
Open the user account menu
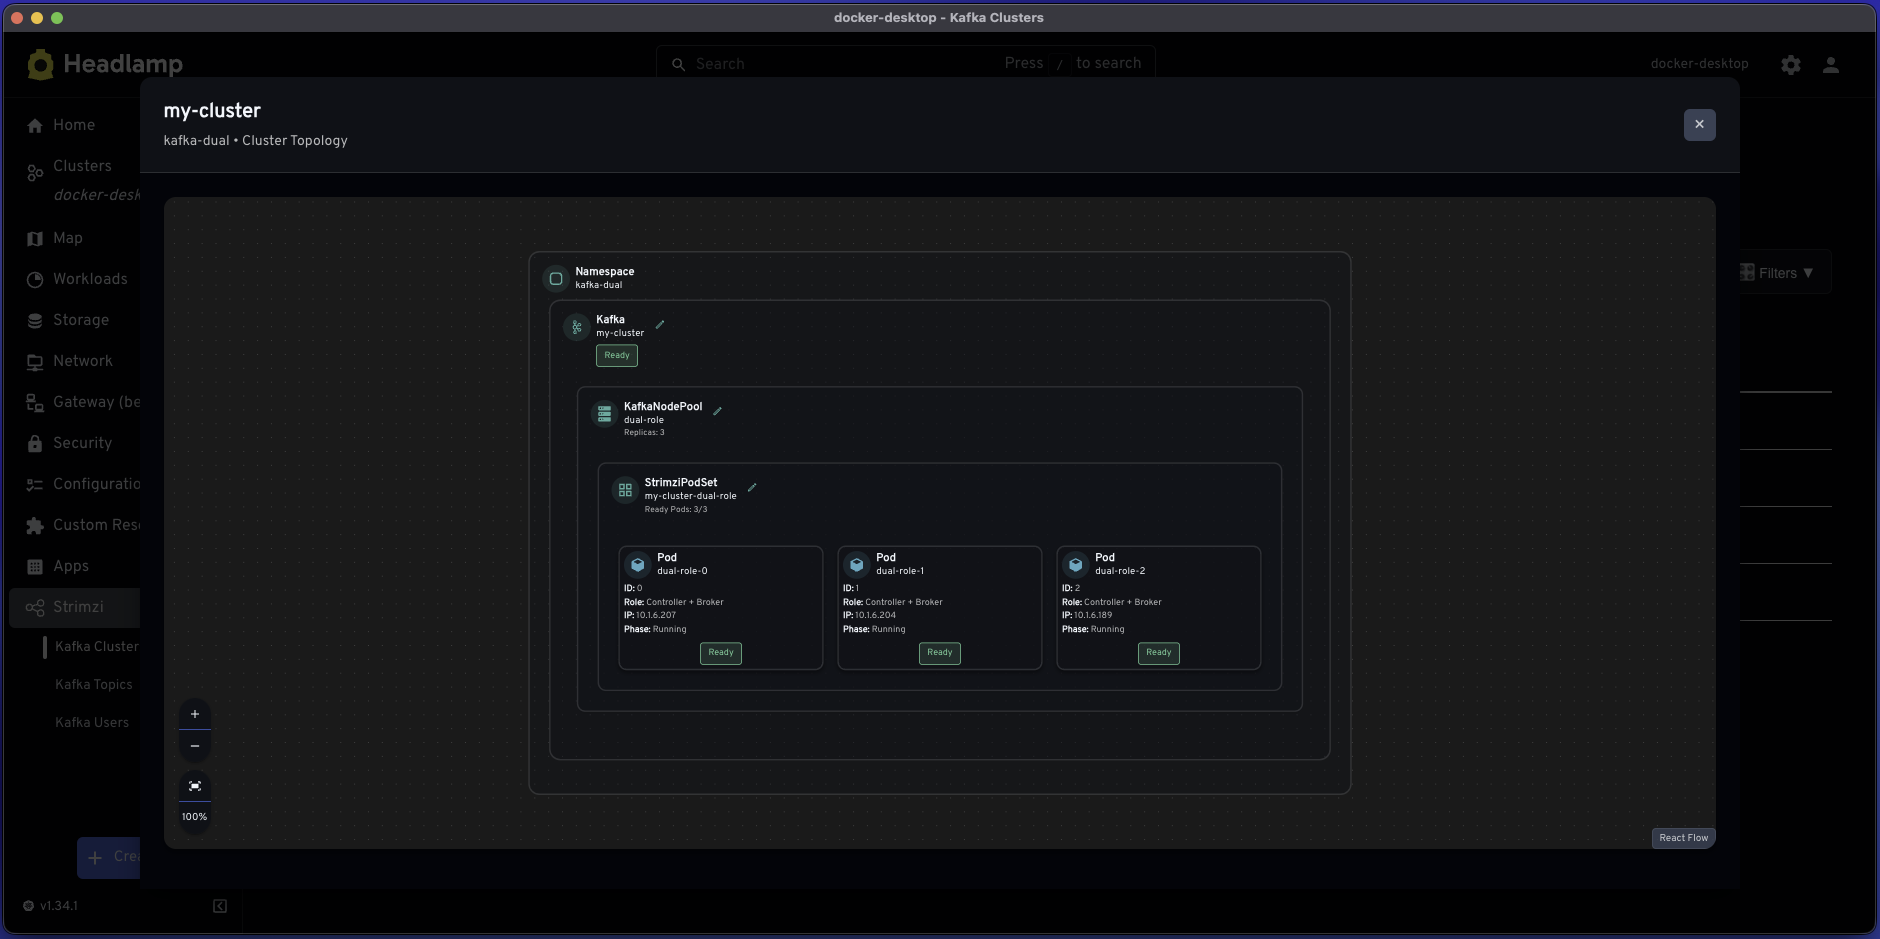tap(1831, 65)
